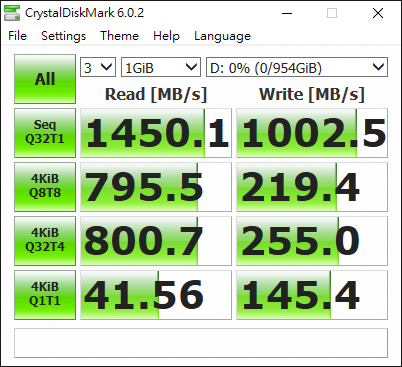Start the 4KiB Q32T4 test
Image resolution: width=402 pixels, height=367 pixels.
45,241
